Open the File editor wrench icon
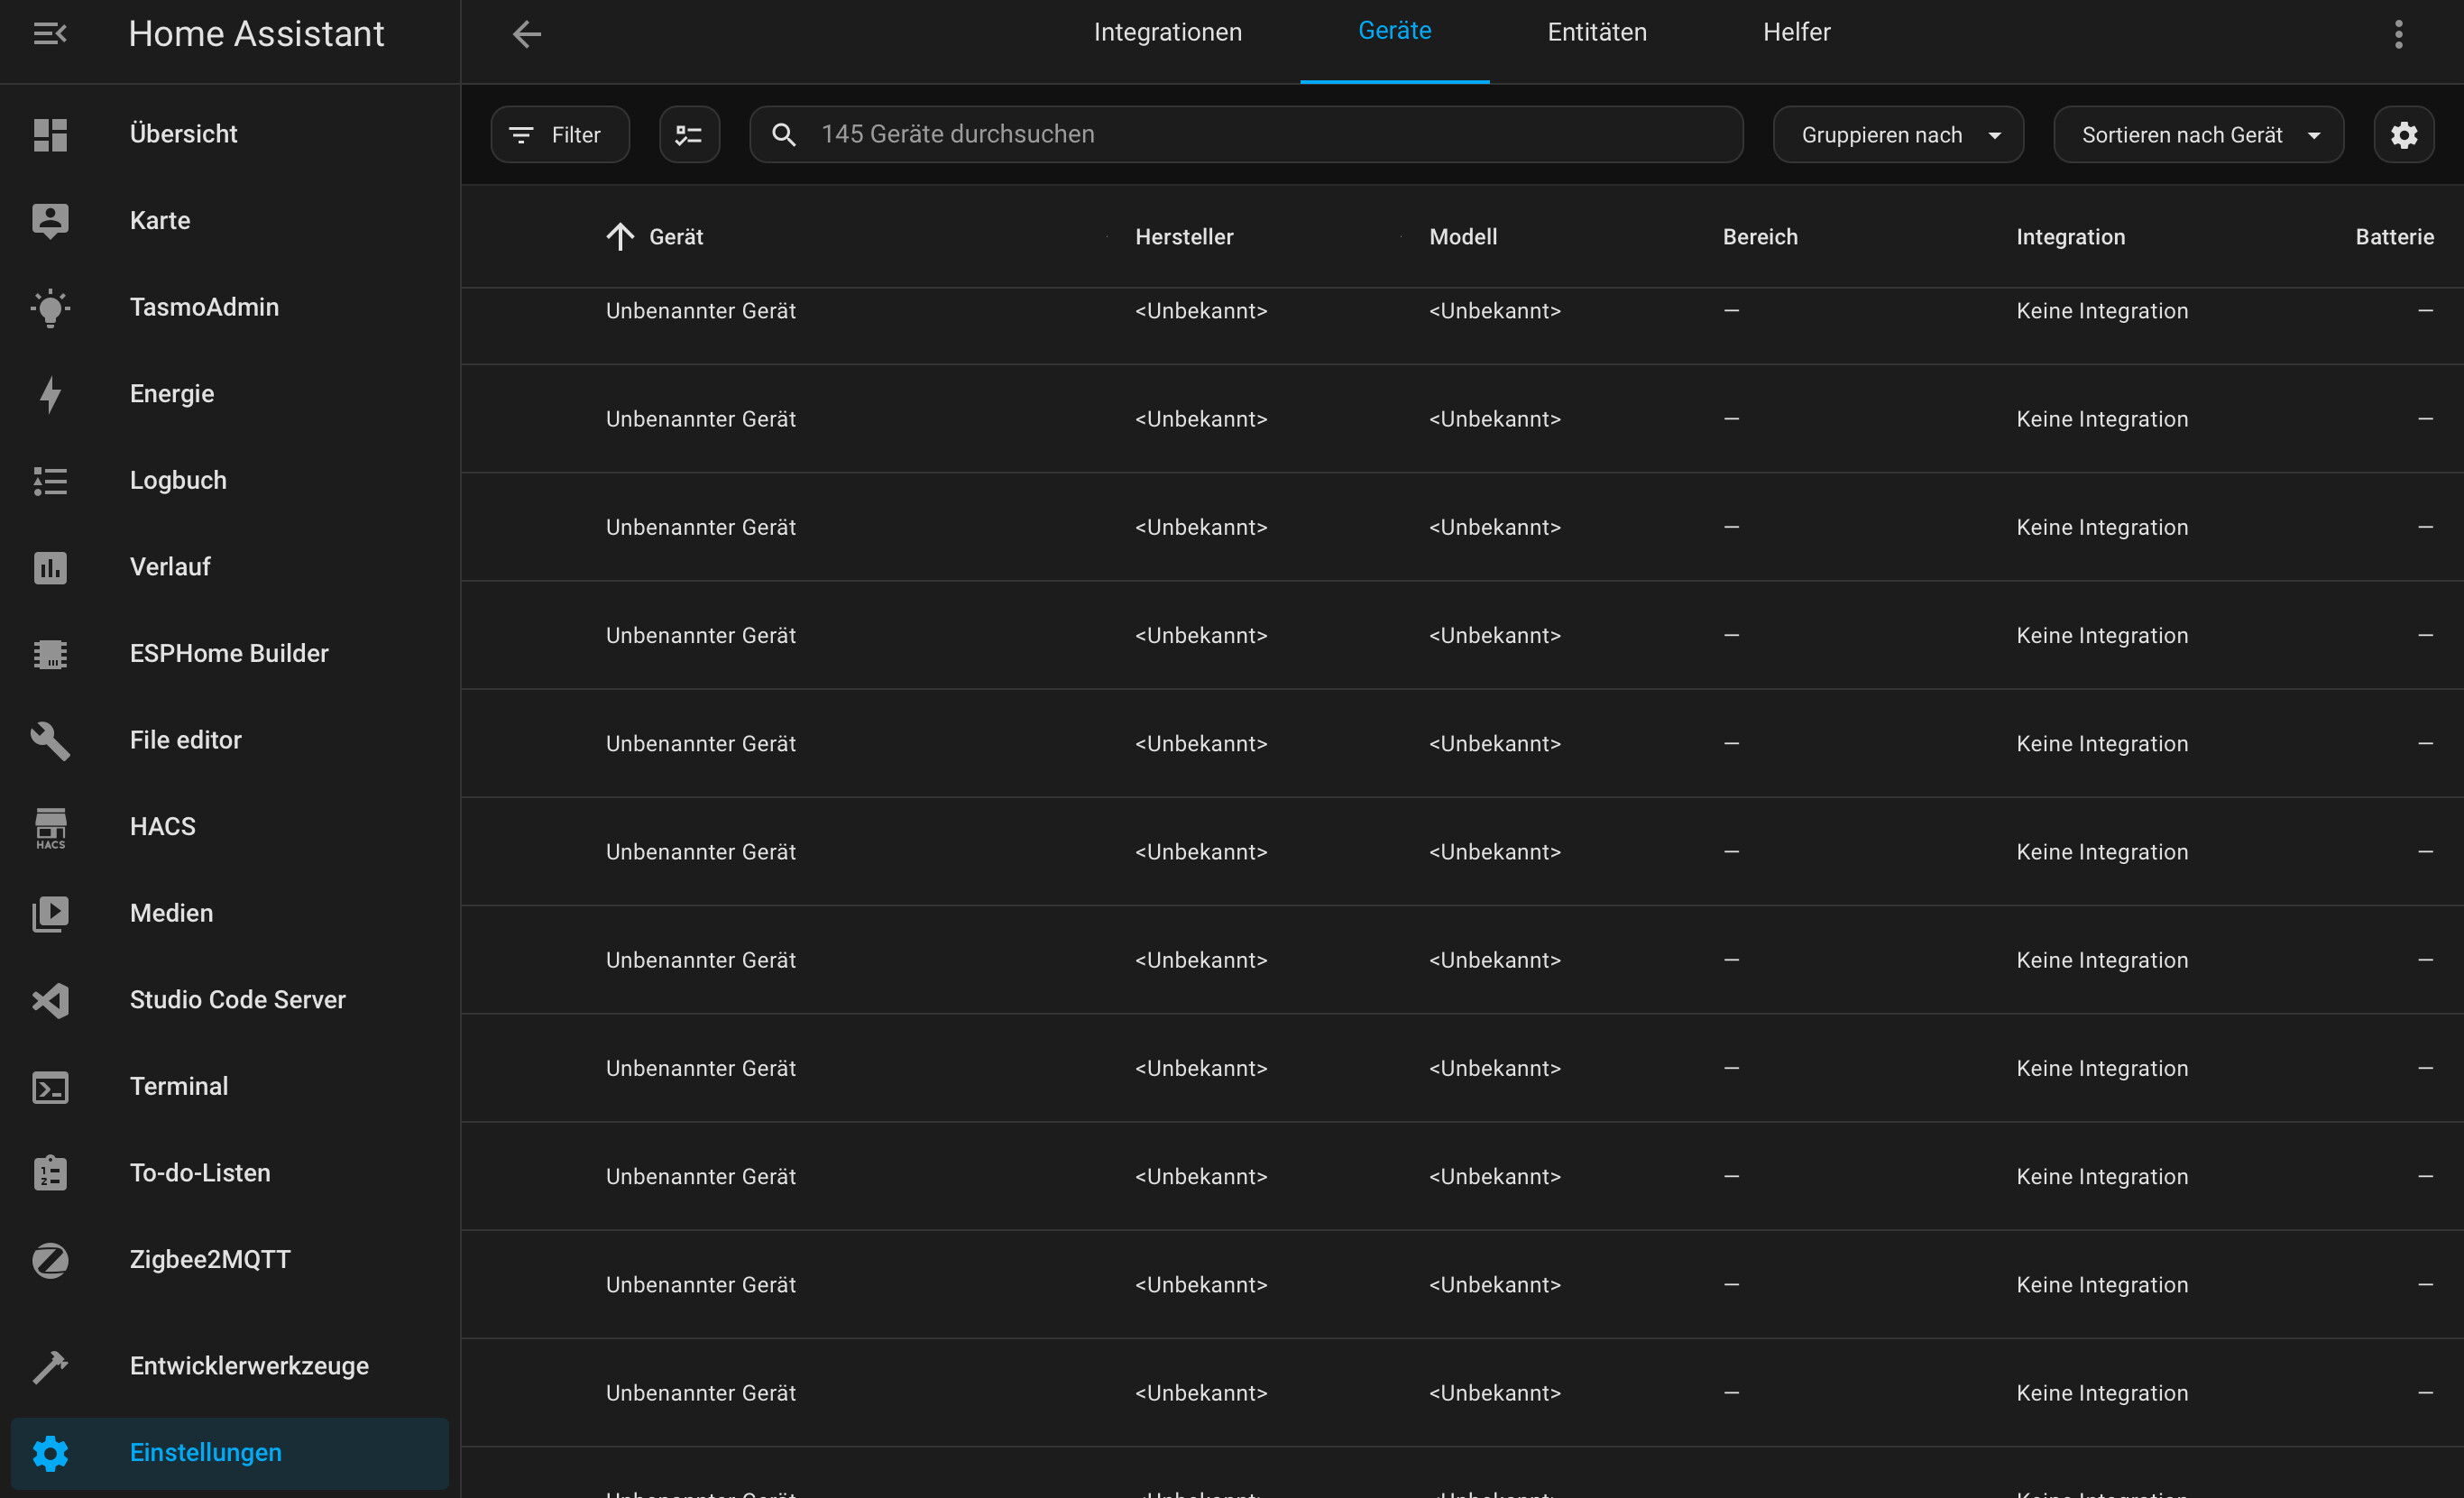The width and height of the screenshot is (2464, 1498). point(50,740)
